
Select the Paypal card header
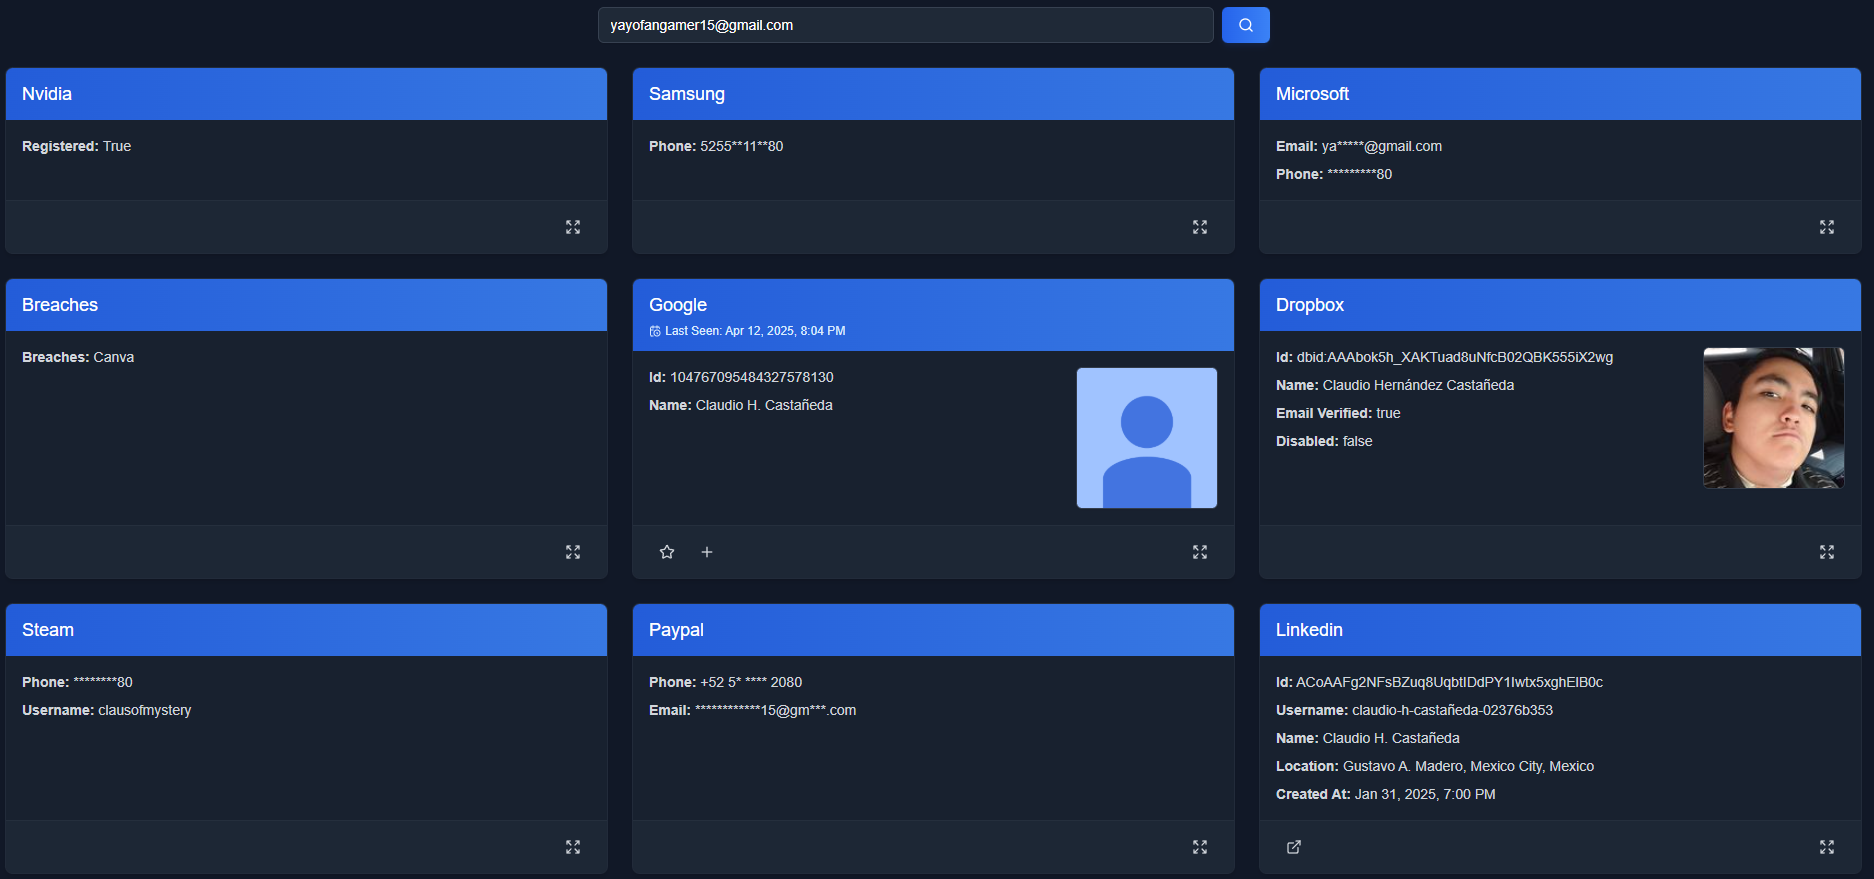(933, 630)
